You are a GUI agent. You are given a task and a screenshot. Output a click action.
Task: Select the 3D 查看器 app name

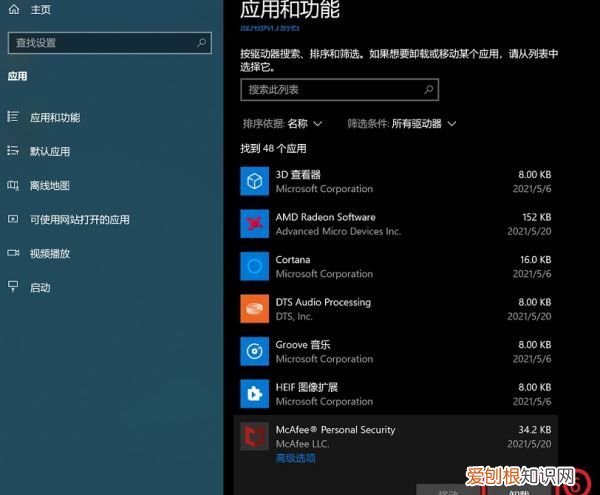(298, 174)
